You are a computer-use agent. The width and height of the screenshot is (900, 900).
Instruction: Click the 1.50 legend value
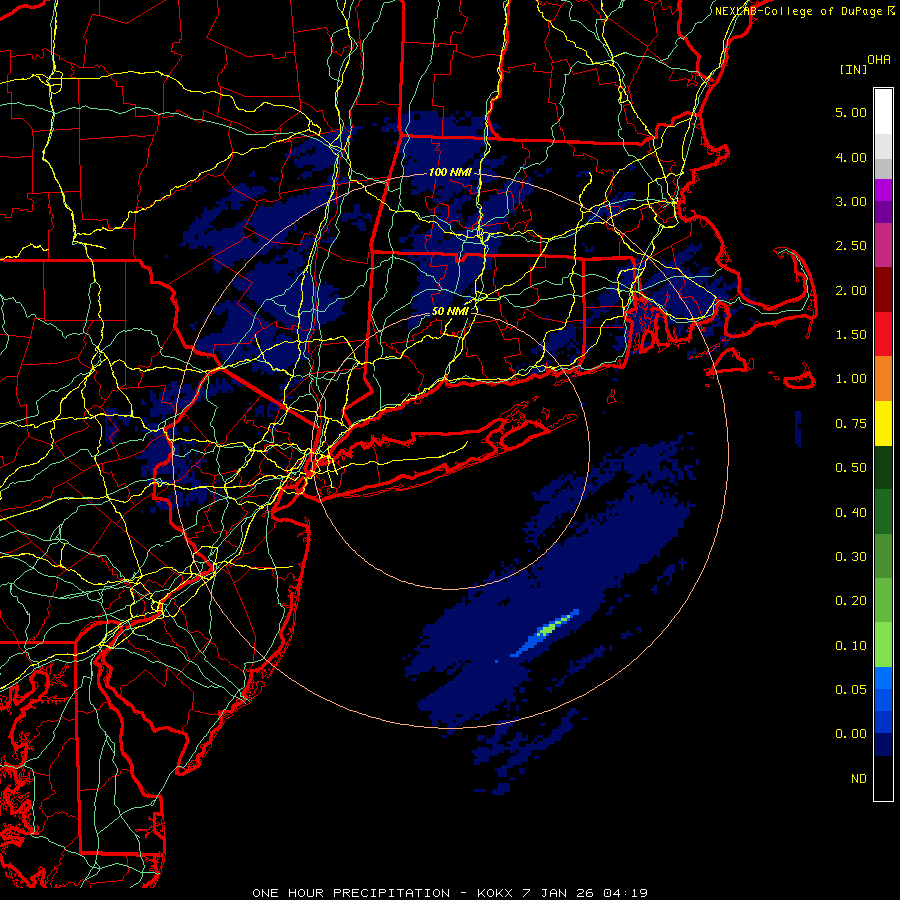[851, 335]
